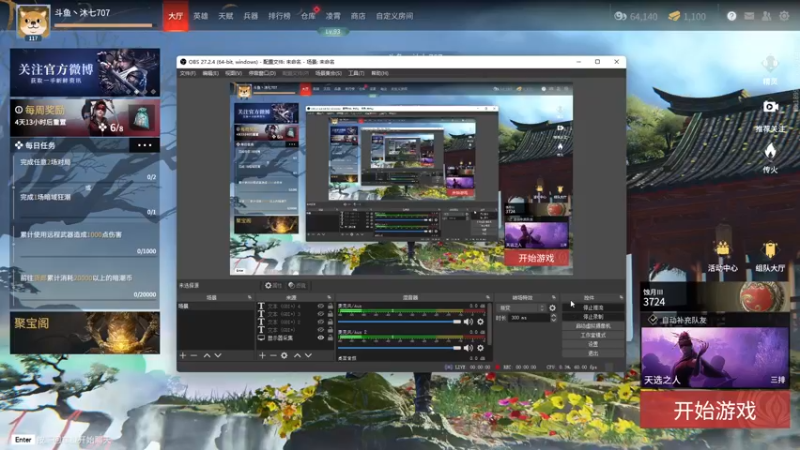
Task: Open 麦克风/Aux audio settings gear
Action: pos(480,321)
